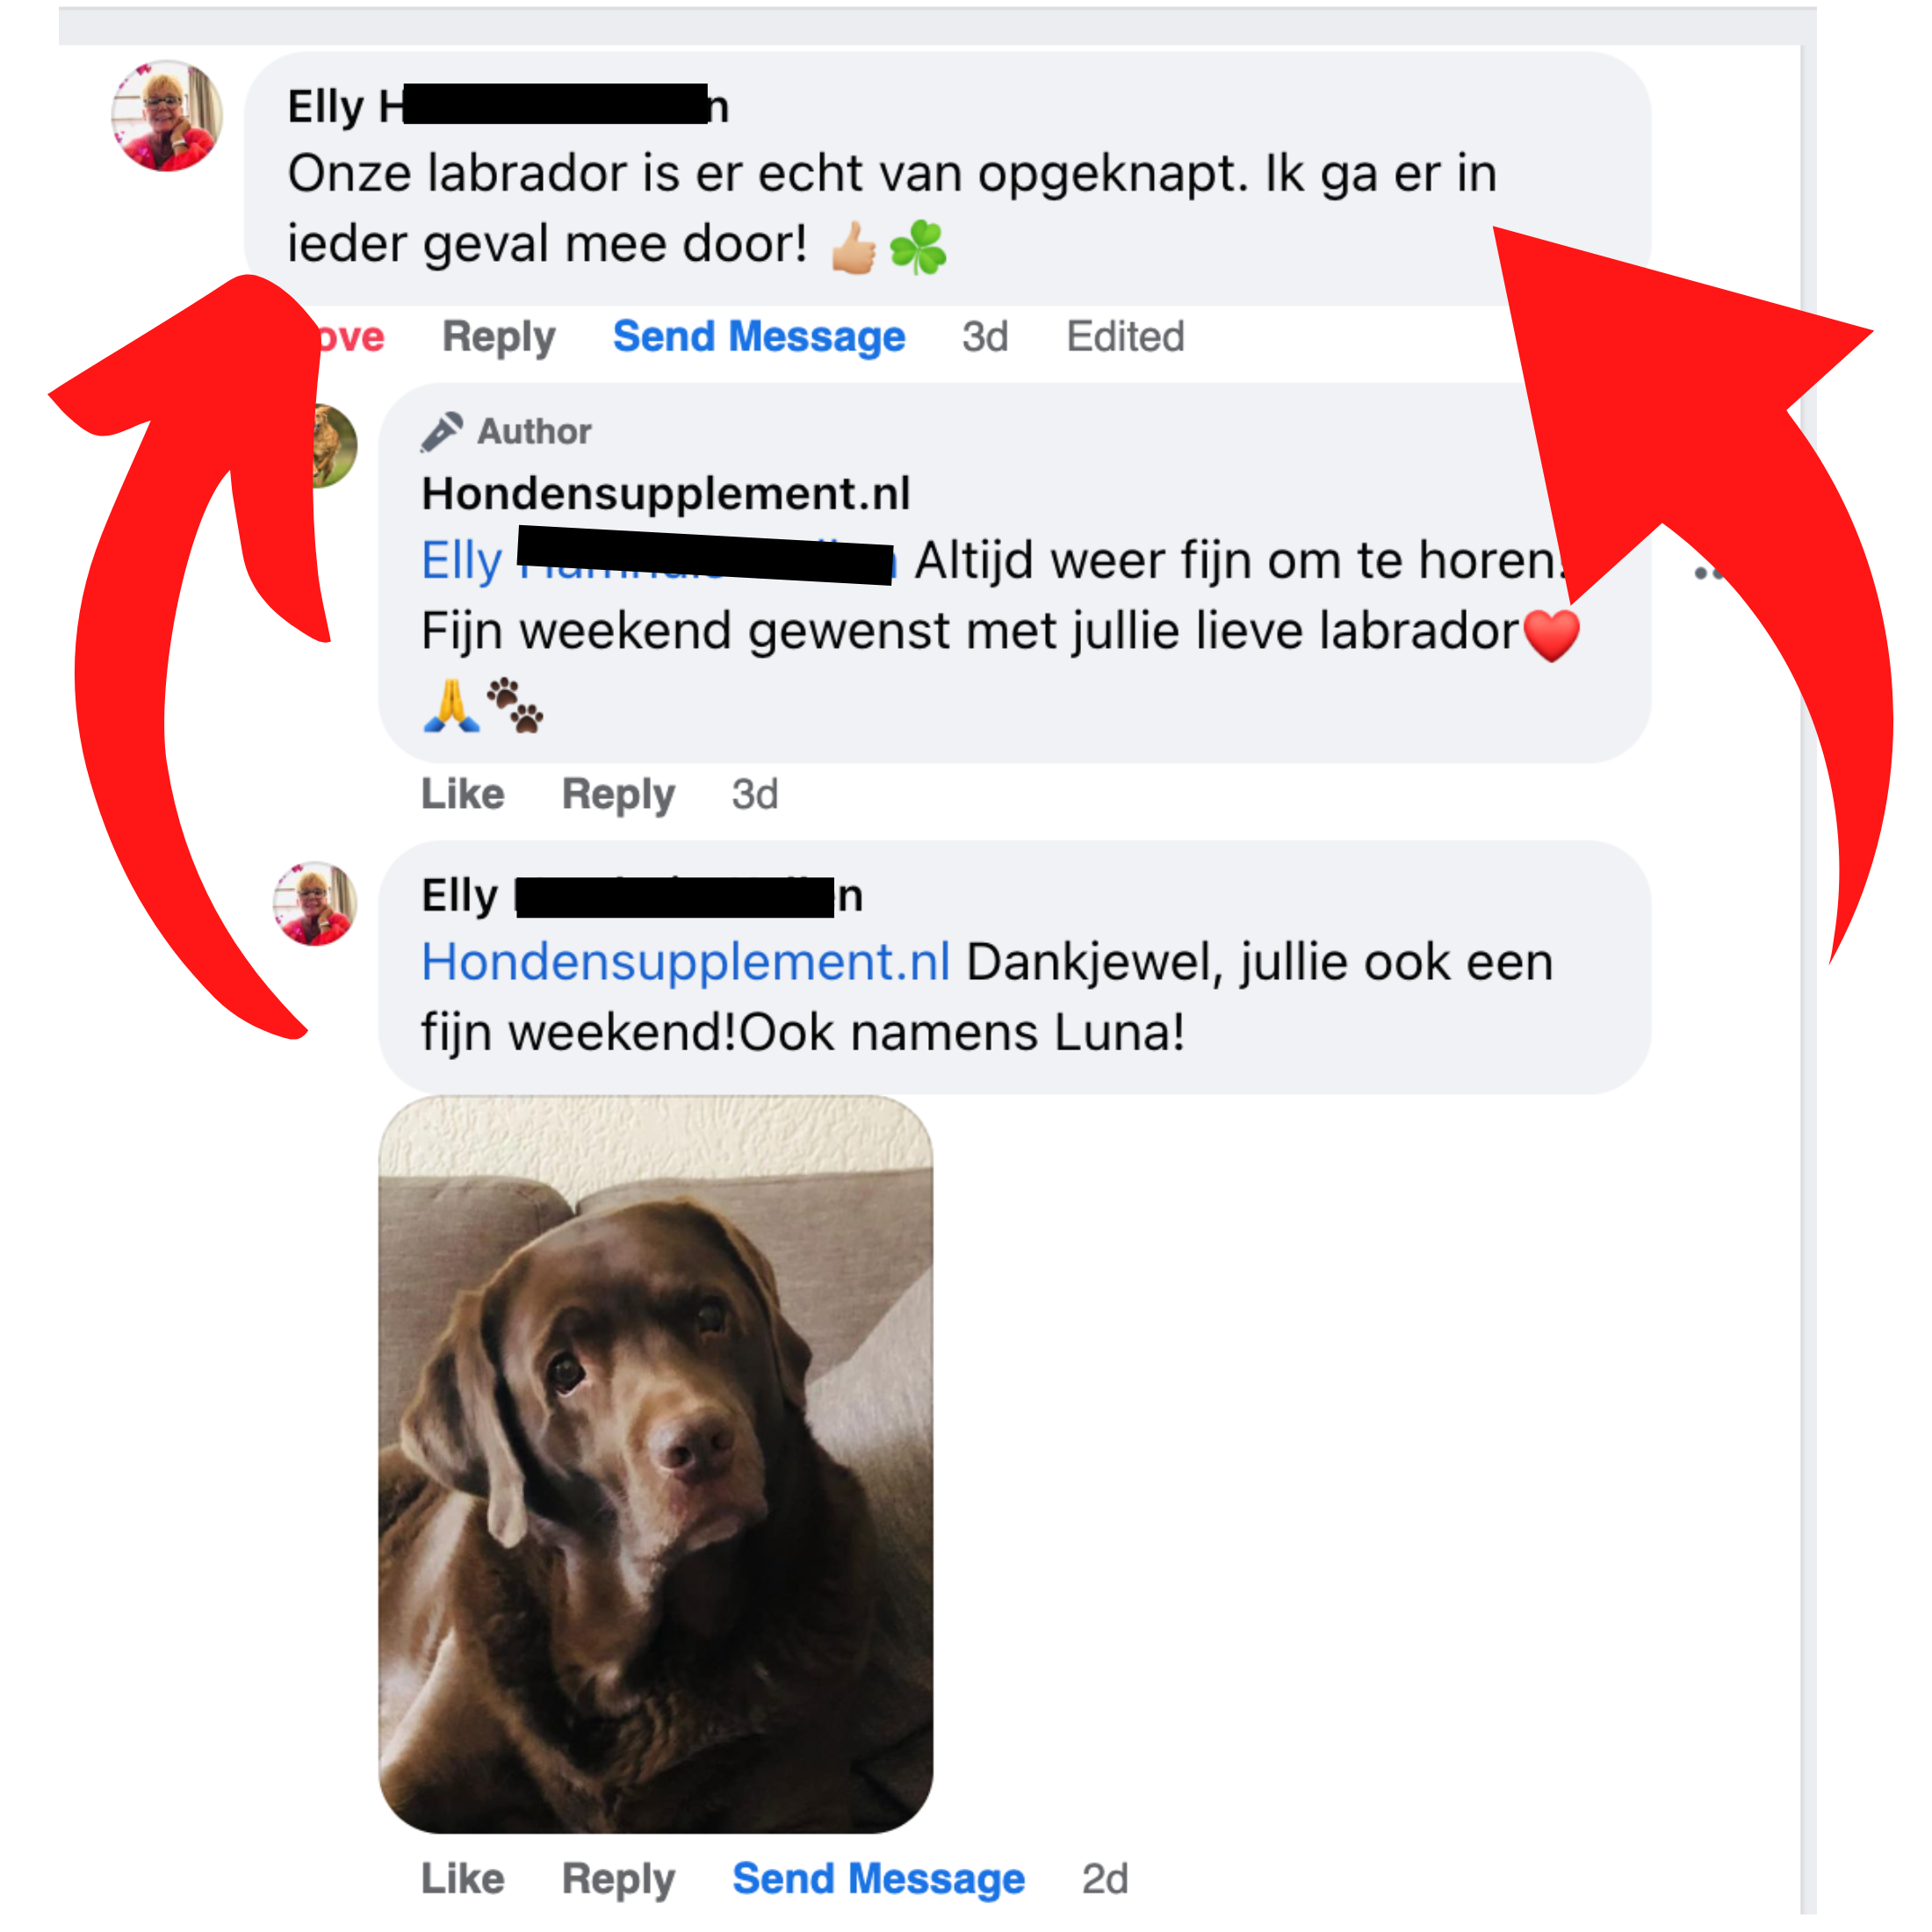Like Elly's reply with the dog photo
The image size is (1932, 1932).
[462, 1878]
